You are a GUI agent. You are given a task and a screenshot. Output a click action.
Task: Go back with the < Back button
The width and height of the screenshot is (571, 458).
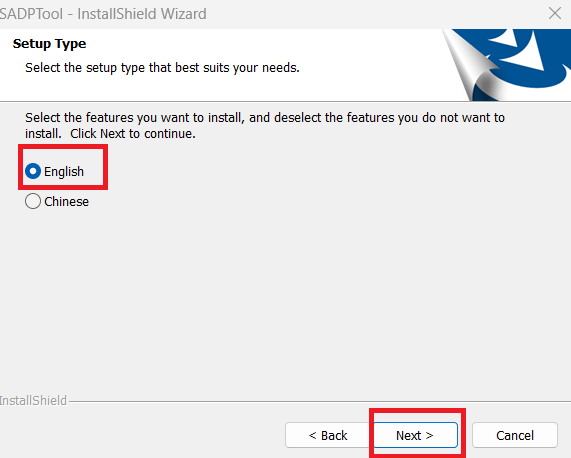coord(328,435)
